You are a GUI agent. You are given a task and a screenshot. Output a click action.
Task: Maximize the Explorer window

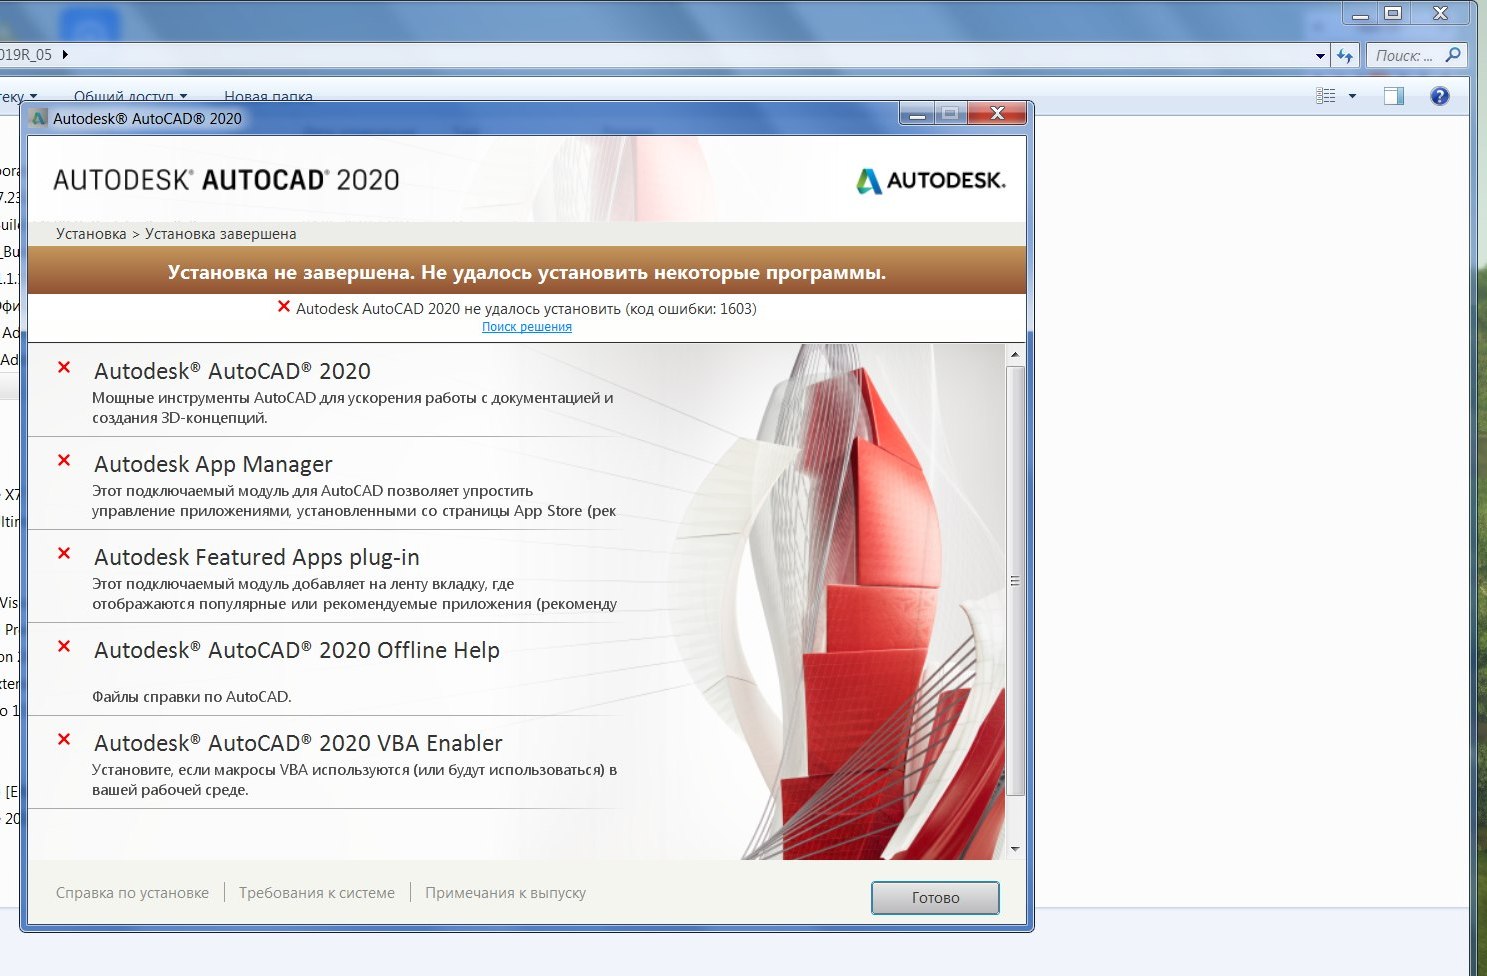(1393, 13)
